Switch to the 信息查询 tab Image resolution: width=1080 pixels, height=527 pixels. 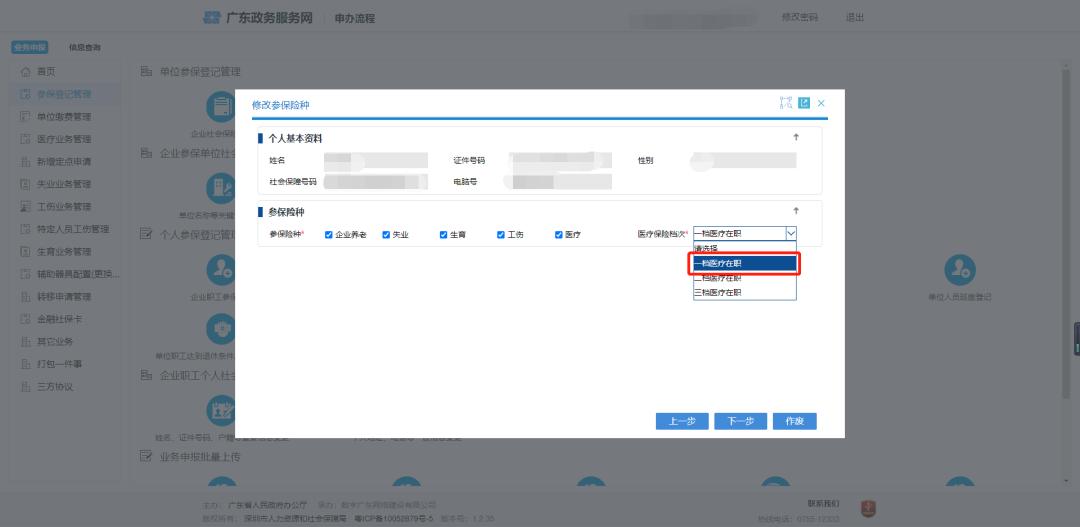tap(84, 48)
